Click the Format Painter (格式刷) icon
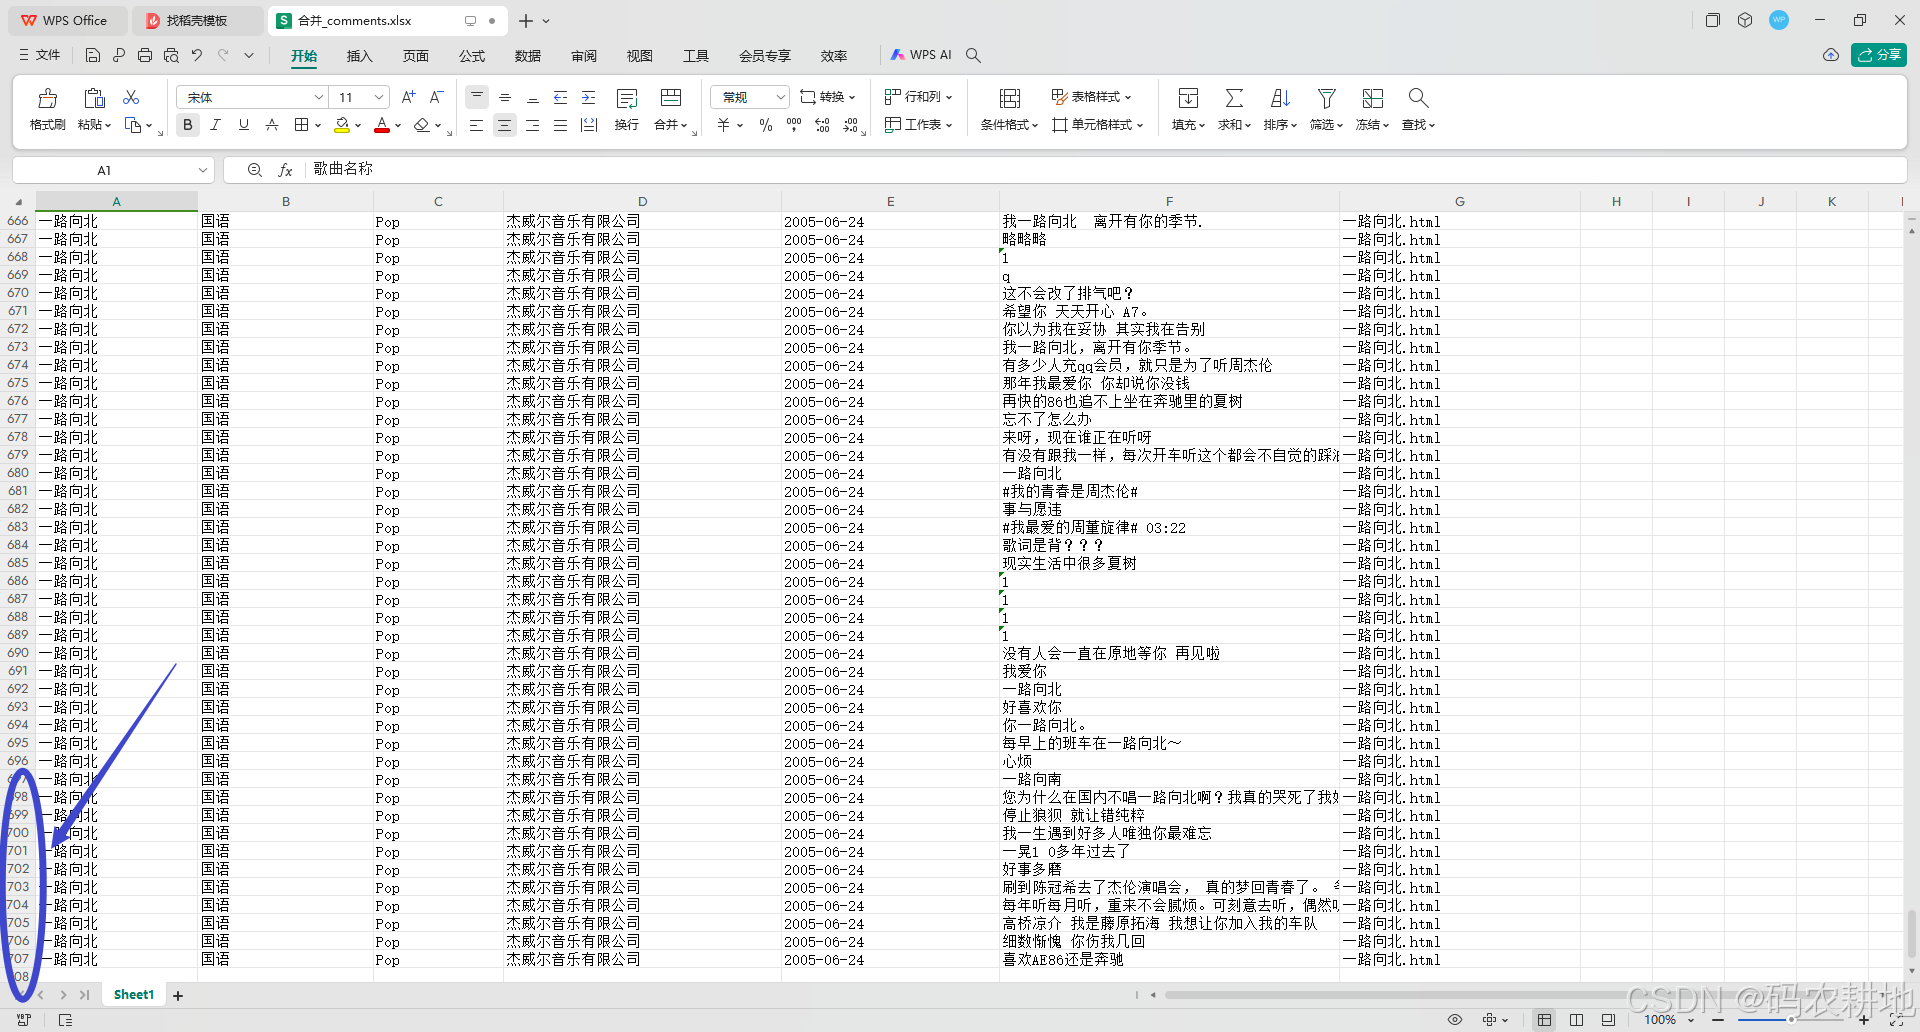This screenshot has width=1920, height=1032. 47,98
